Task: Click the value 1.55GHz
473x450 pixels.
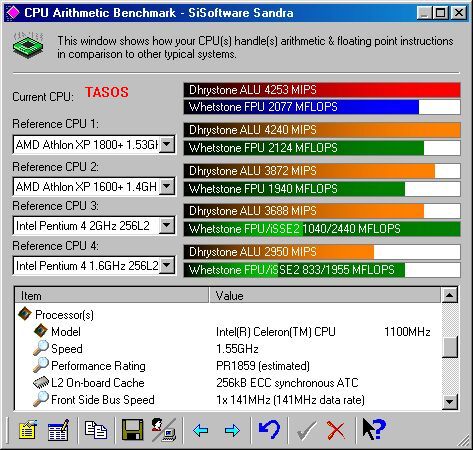Action: tap(237, 349)
